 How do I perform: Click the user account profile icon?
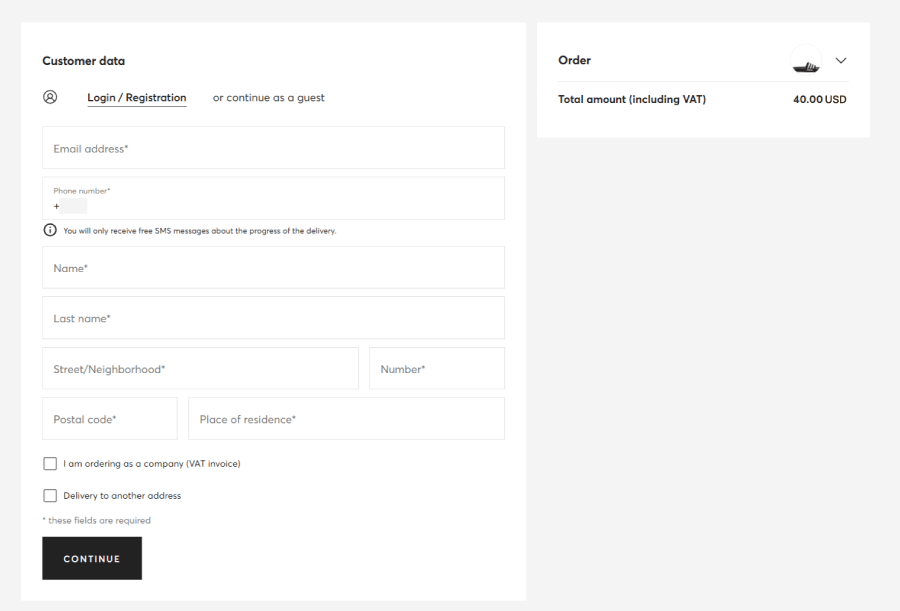coord(50,97)
